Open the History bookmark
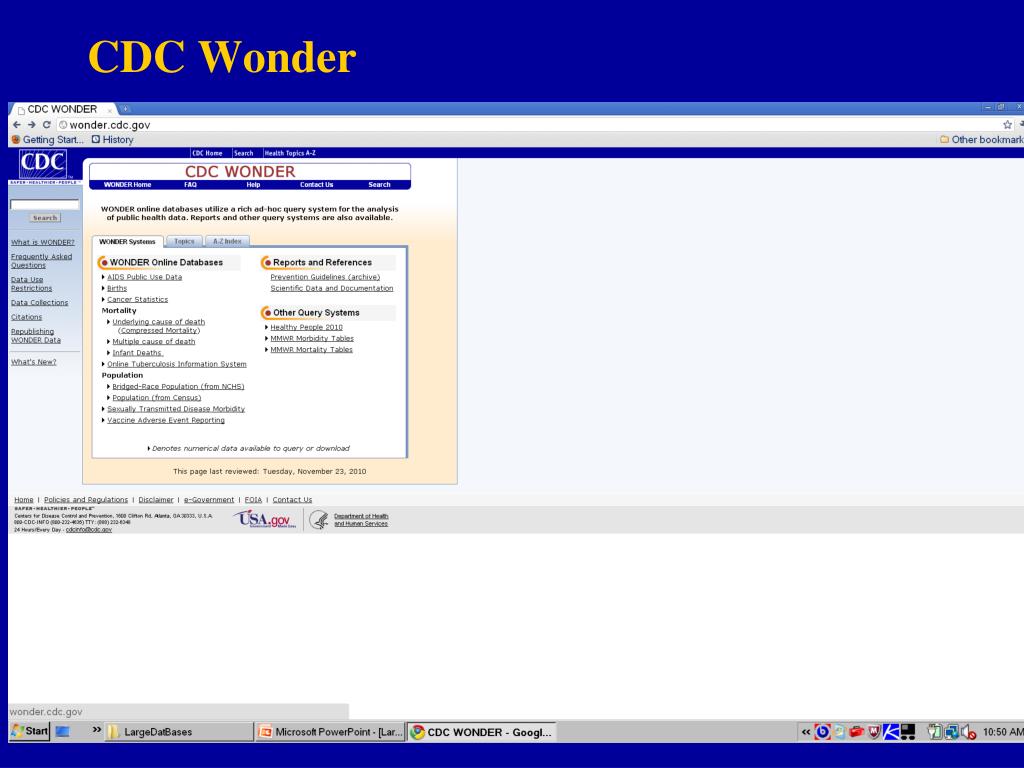The height and width of the screenshot is (768, 1024). (x=112, y=140)
